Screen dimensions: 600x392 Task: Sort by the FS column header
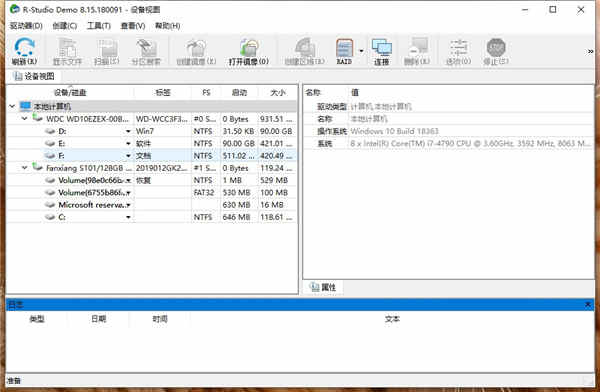(206, 92)
